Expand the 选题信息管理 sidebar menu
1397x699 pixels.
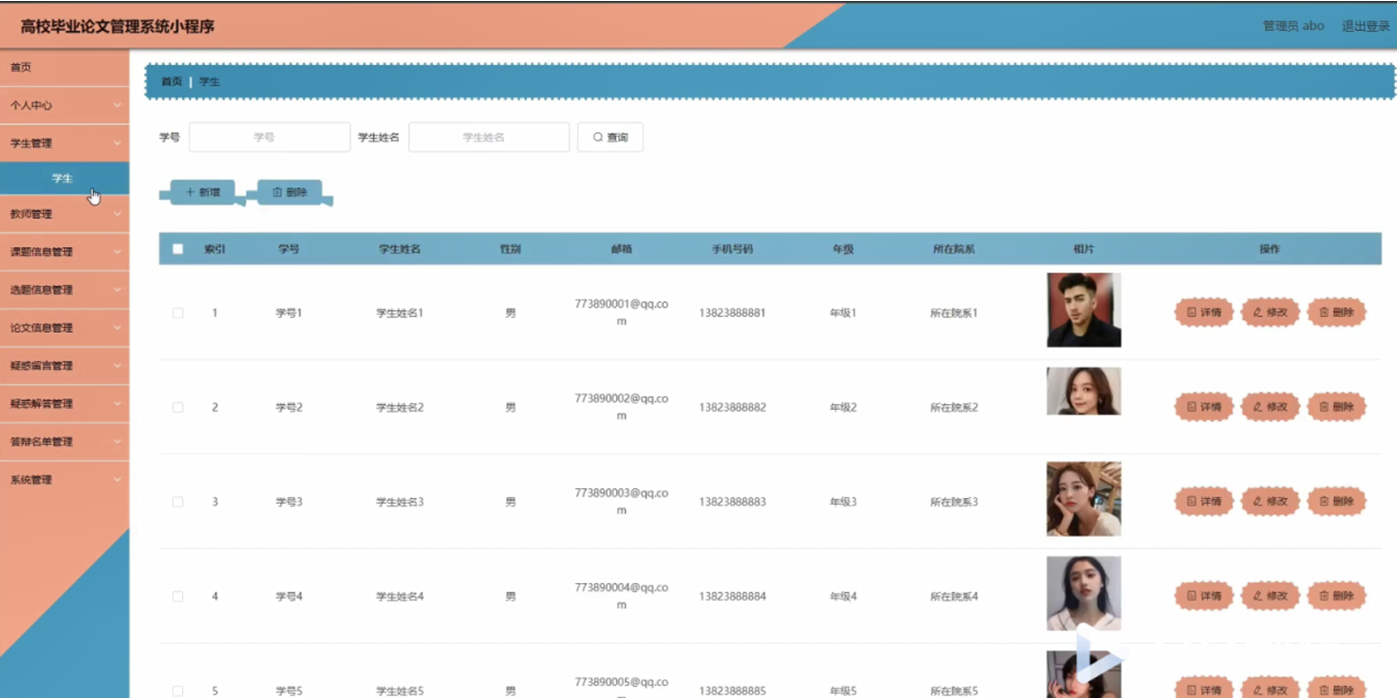click(64, 290)
